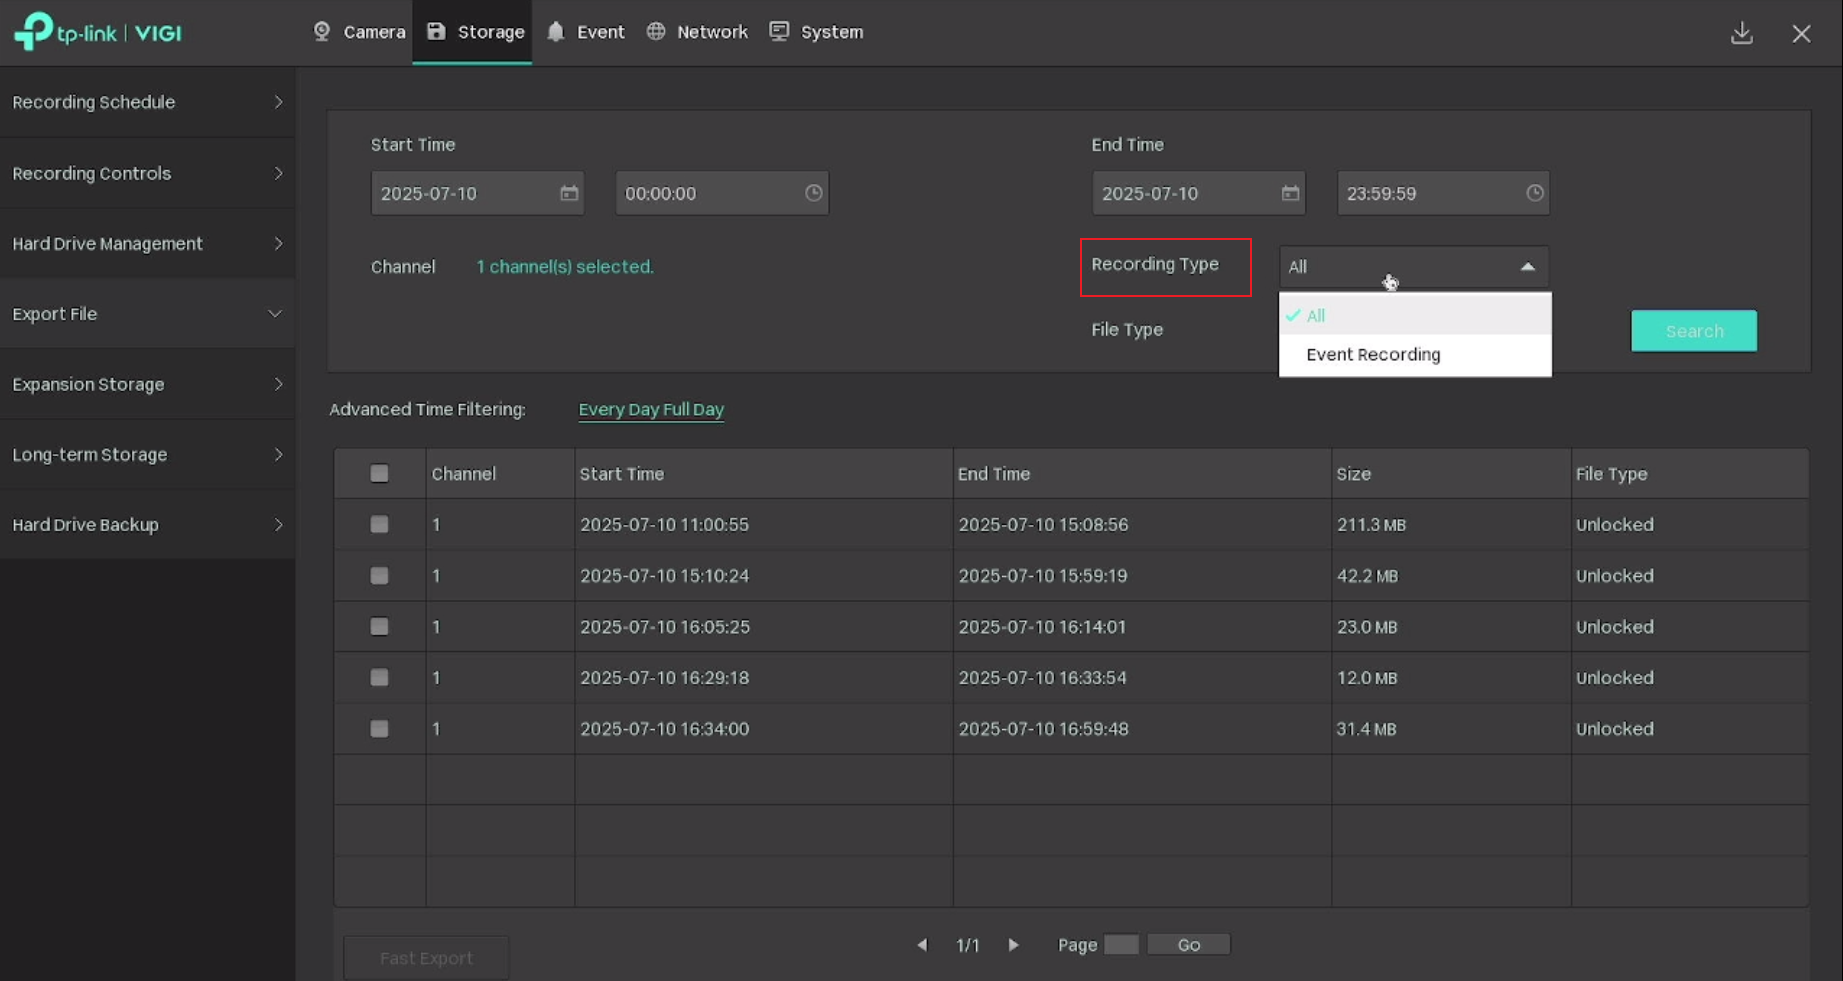
Task: Open the End Date calendar picker
Action: pos(1289,193)
